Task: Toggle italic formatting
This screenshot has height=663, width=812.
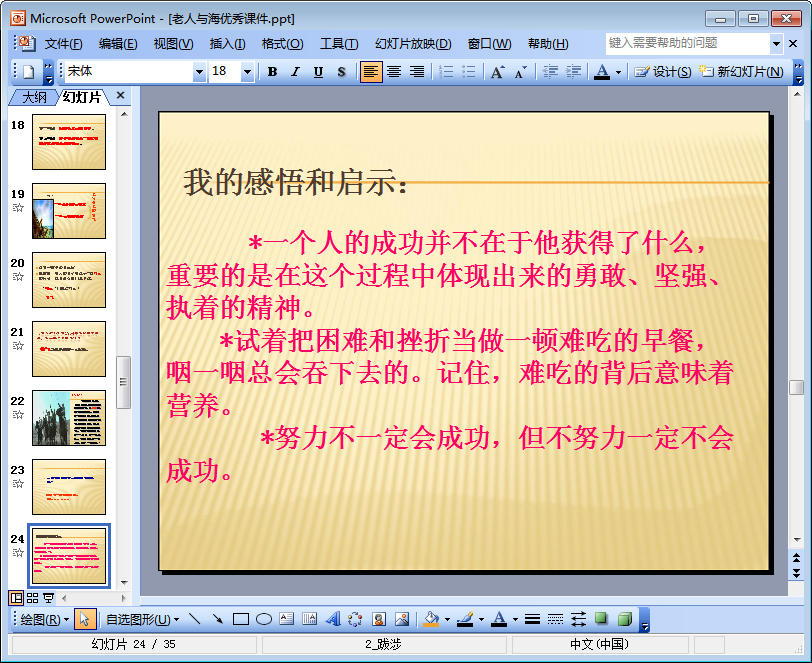Action: [295, 72]
